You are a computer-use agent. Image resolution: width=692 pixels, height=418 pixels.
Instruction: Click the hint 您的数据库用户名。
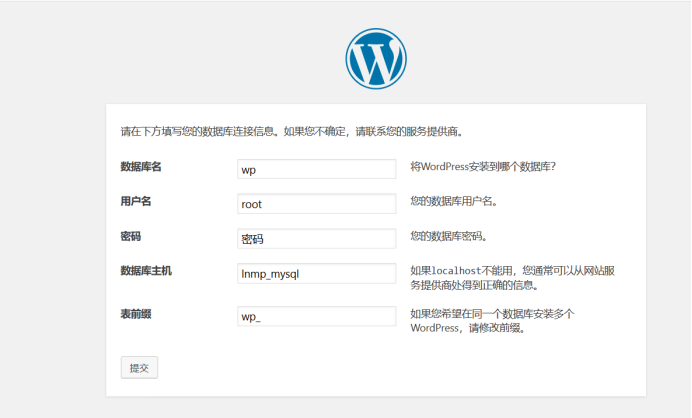[454, 201]
